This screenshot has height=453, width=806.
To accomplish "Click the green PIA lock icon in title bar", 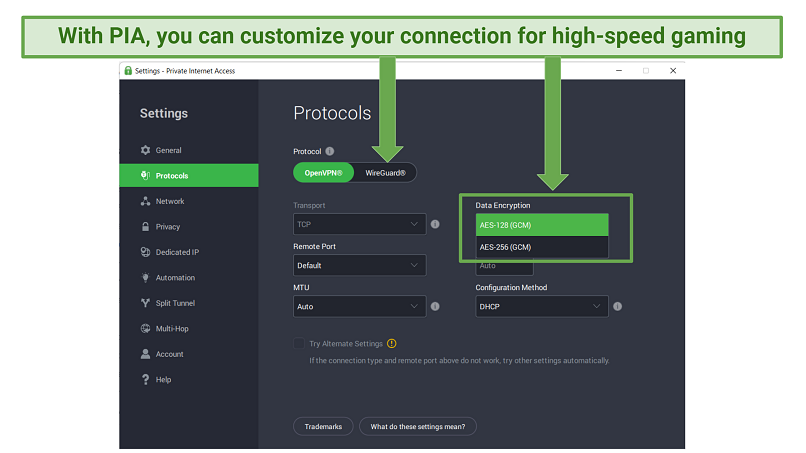I will 128,70.
